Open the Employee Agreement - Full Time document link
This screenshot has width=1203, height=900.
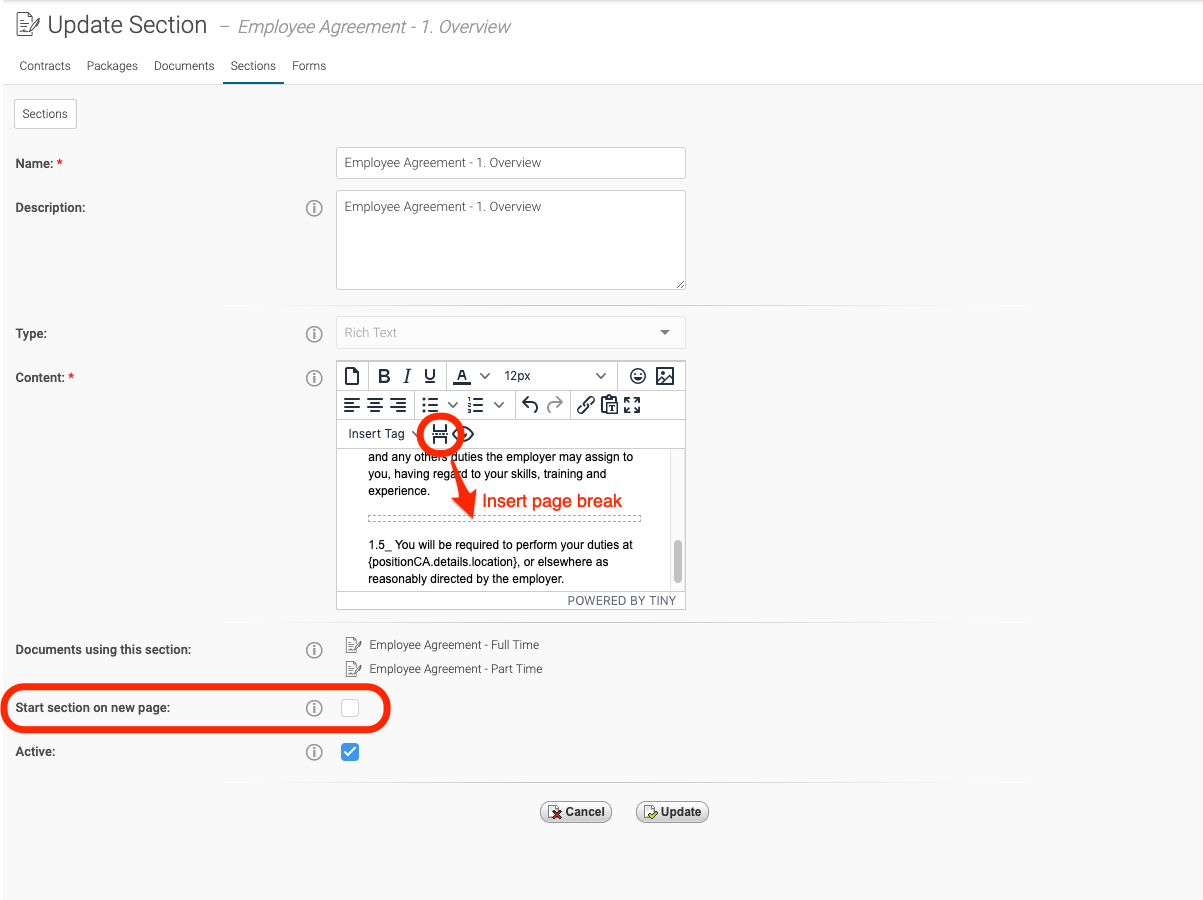pos(454,645)
